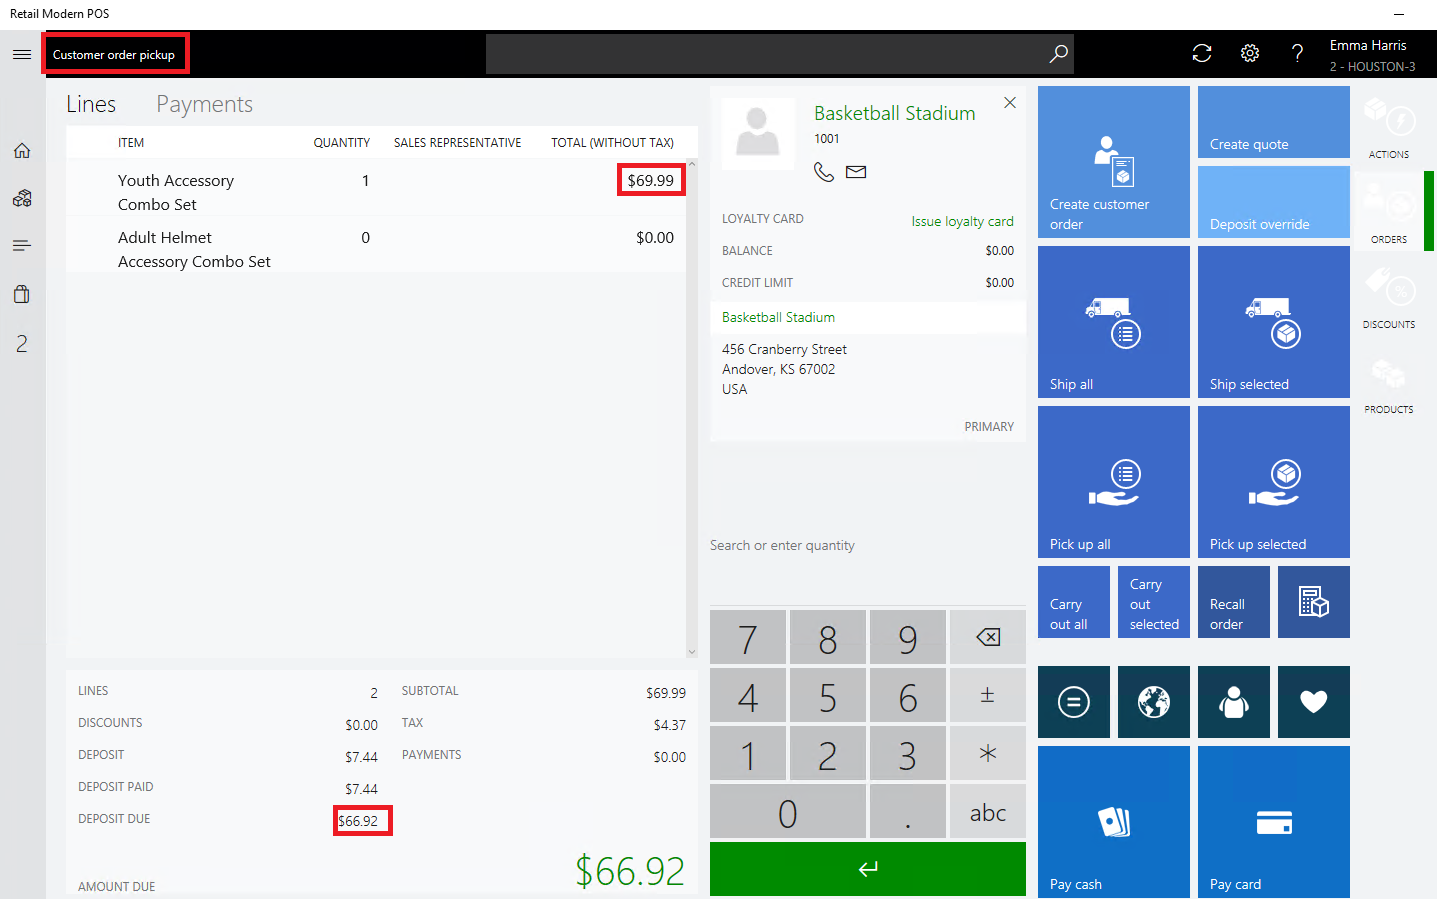The height and width of the screenshot is (899, 1437).
Task: Switch to the Payments tab
Action: (x=204, y=104)
